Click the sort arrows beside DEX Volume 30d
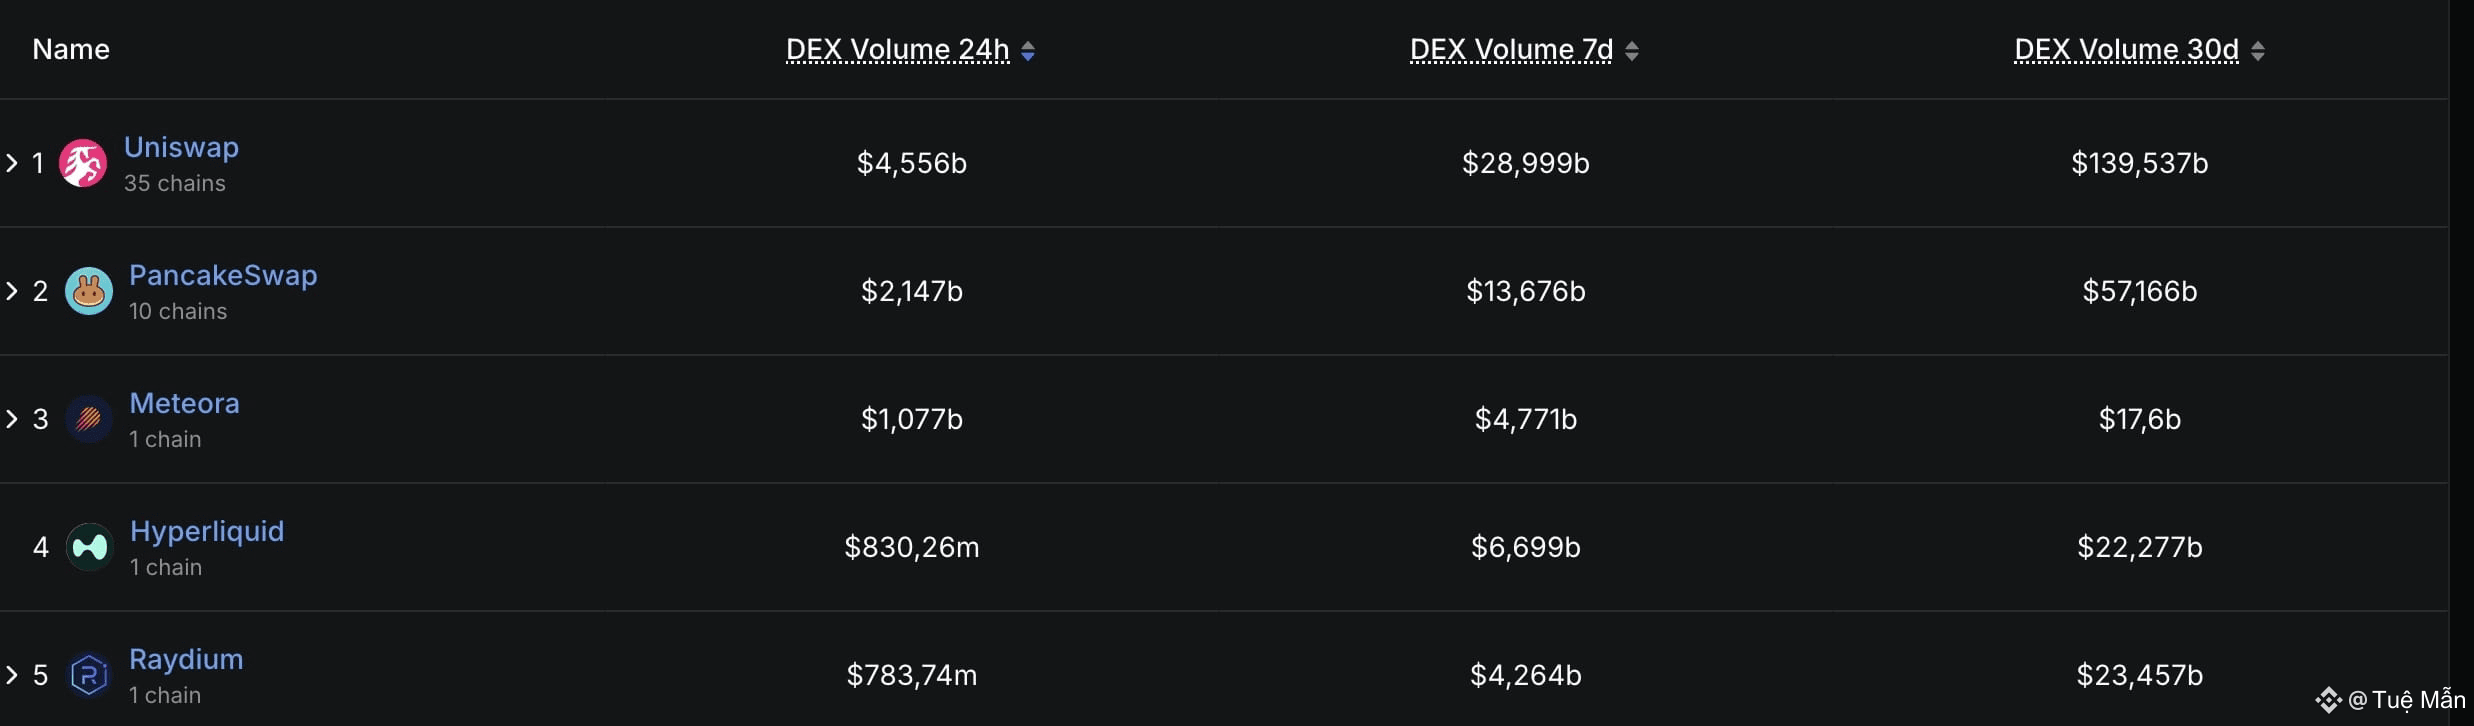This screenshot has width=2474, height=726. 2258,51
